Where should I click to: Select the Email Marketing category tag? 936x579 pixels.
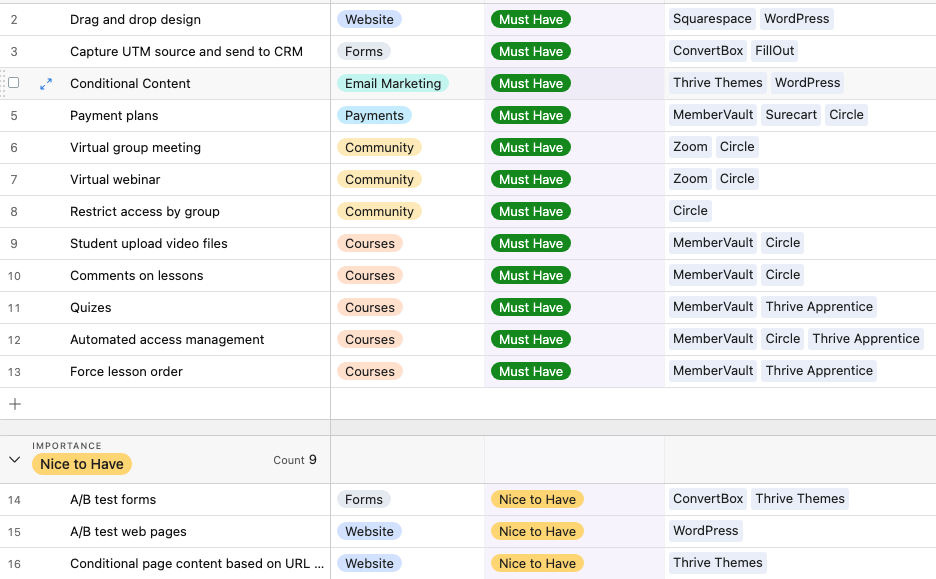393,83
